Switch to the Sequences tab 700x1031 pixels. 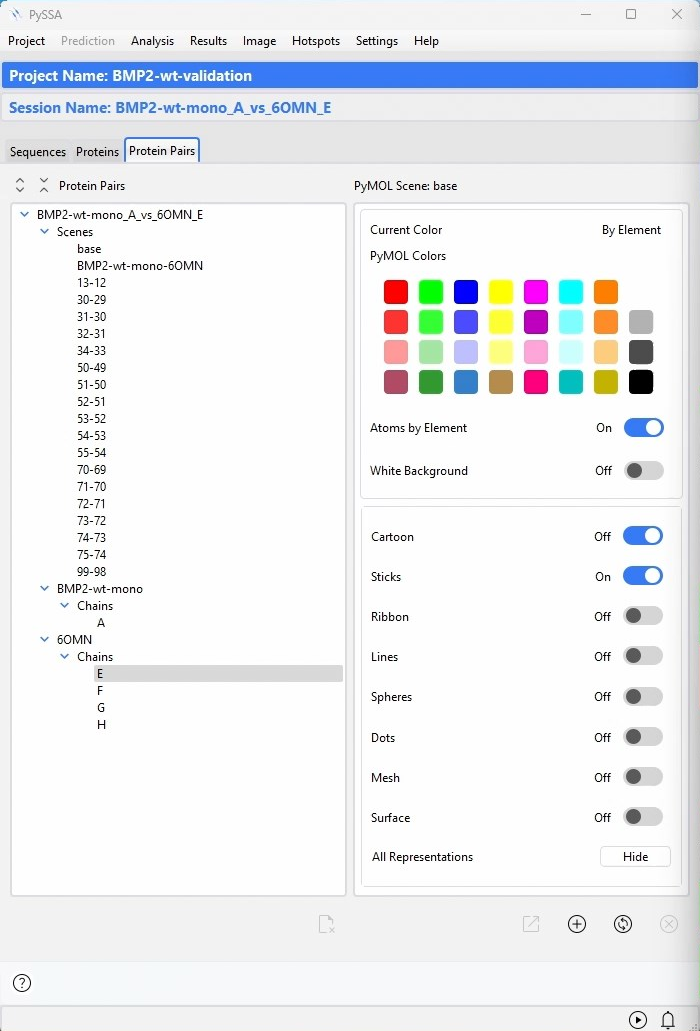pyautogui.click(x=38, y=152)
